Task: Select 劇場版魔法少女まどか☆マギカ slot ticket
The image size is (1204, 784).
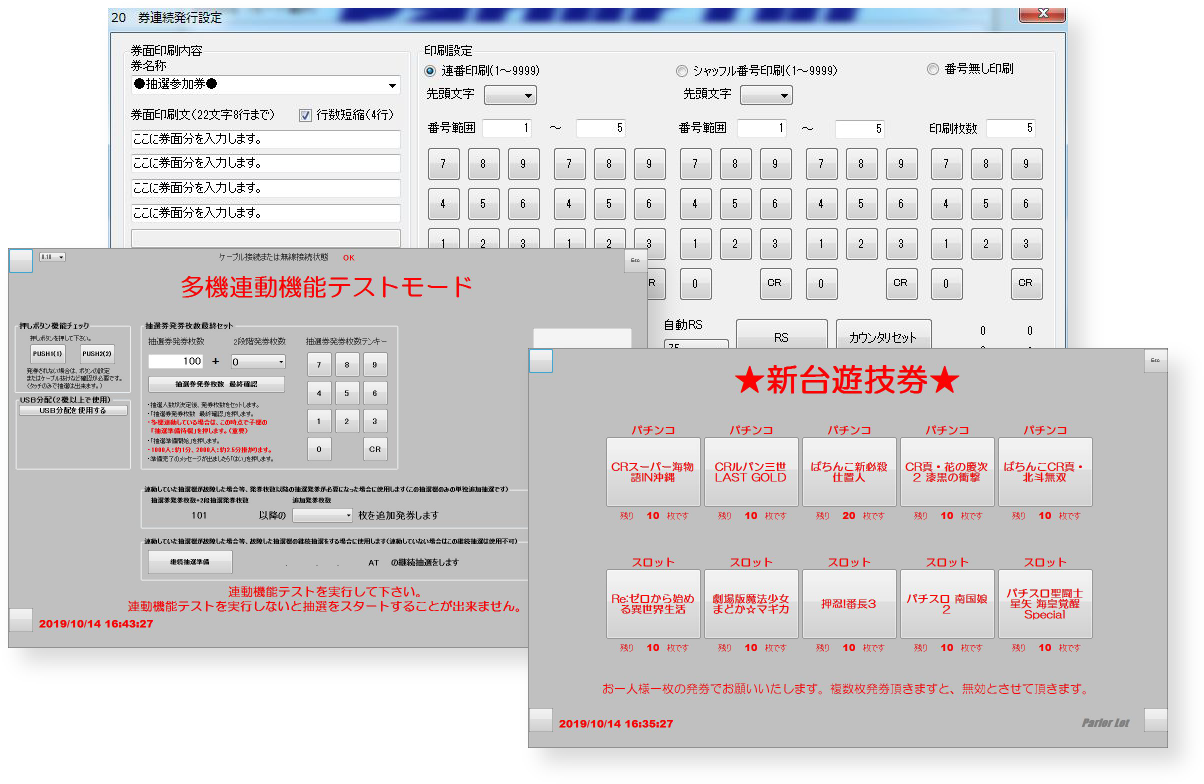Action: pyautogui.click(x=751, y=604)
